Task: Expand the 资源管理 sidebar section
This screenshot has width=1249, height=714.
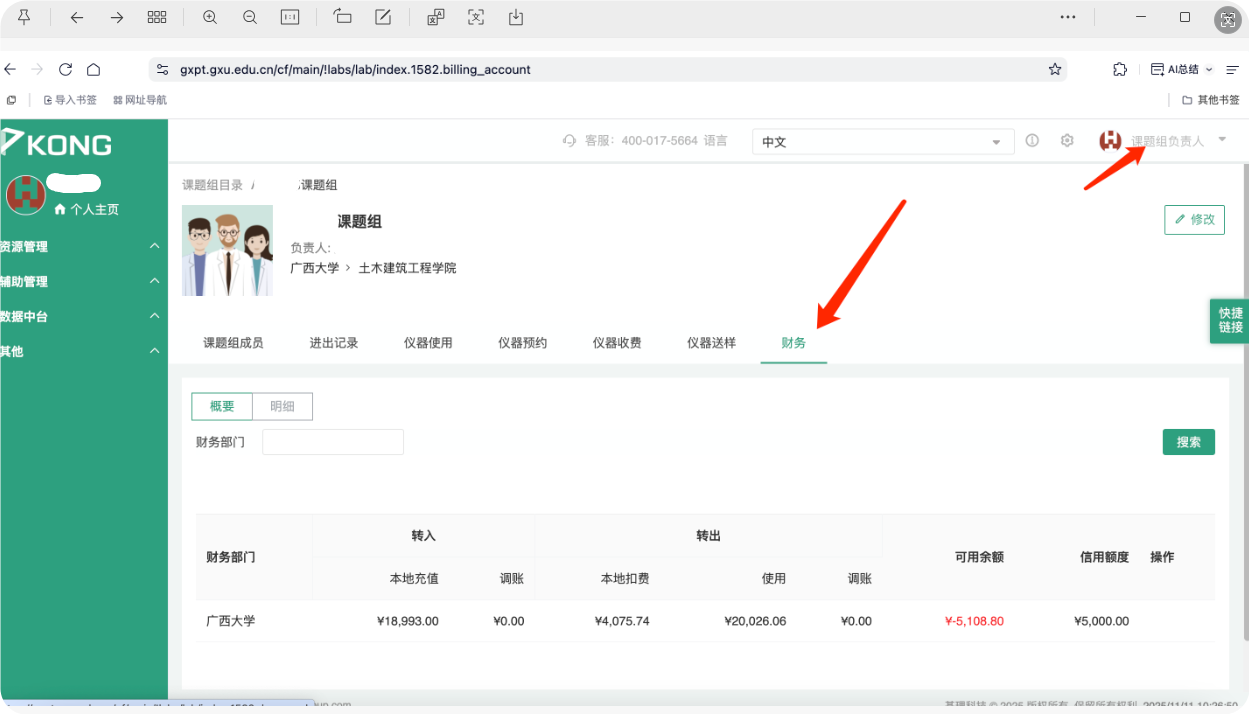Action: point(78,246)
